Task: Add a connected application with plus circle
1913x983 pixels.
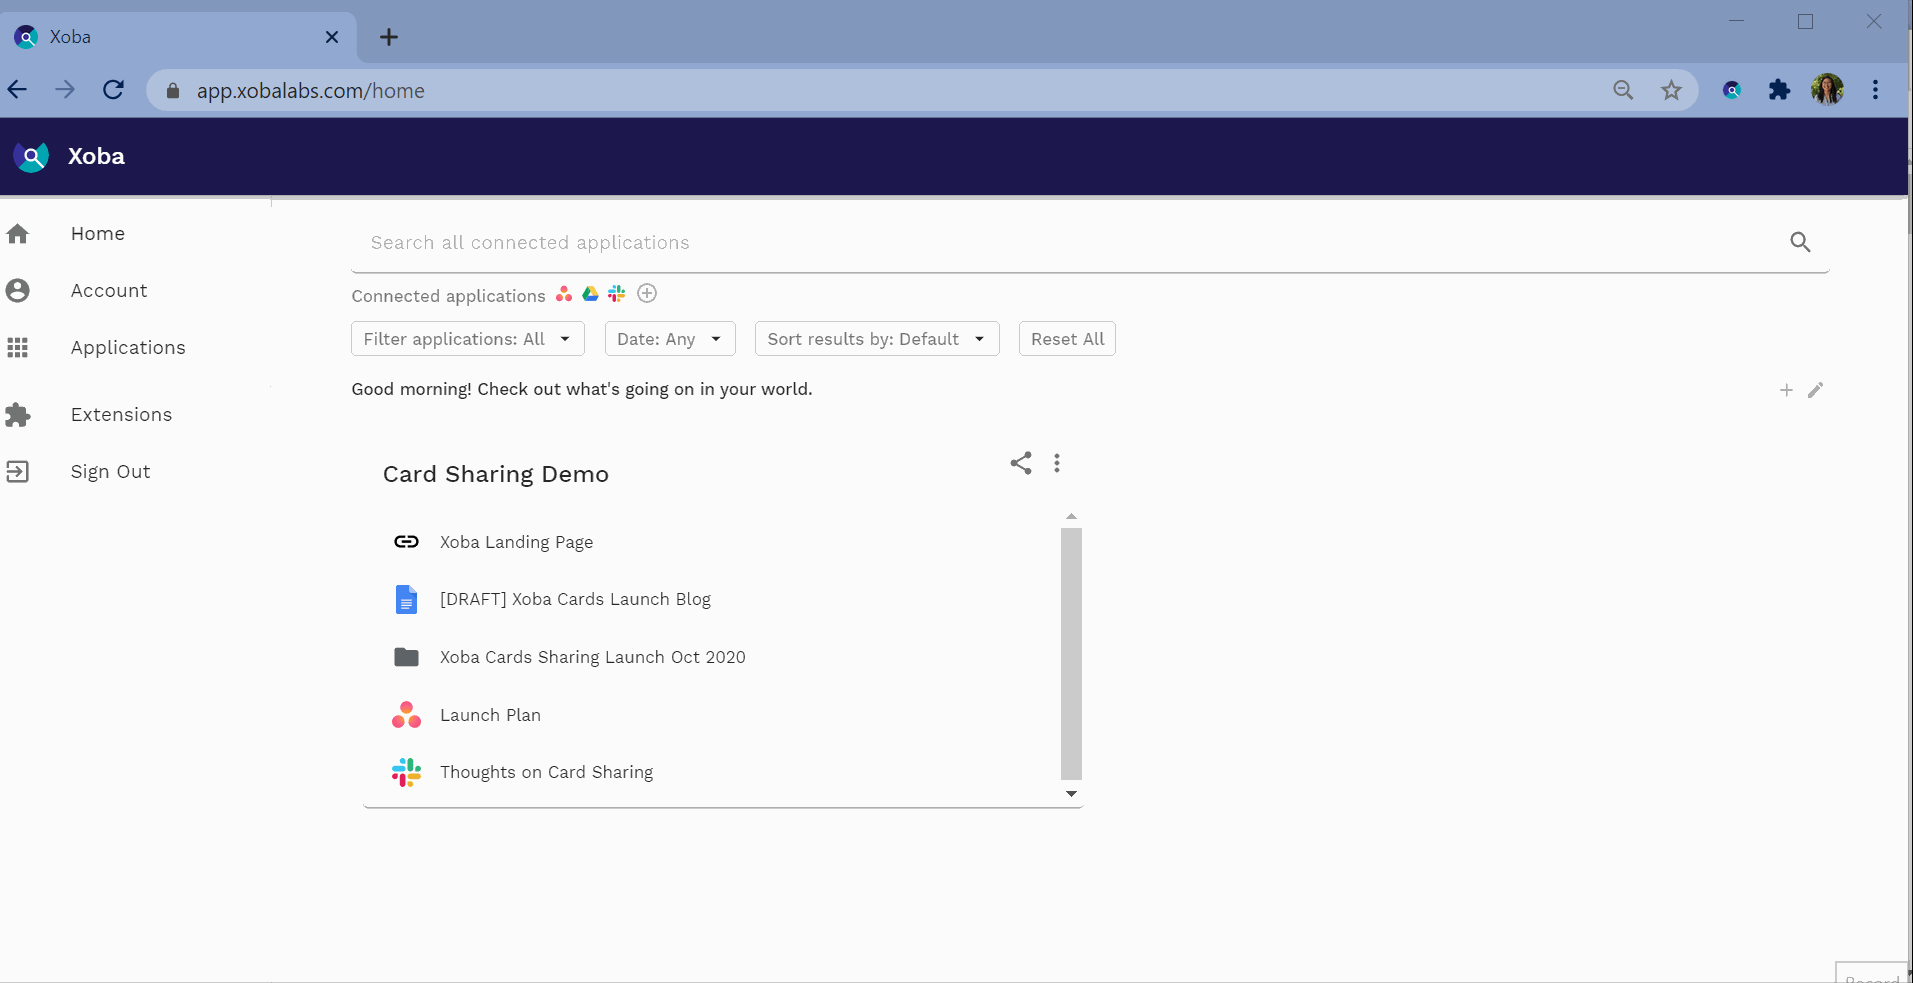Action: [647, 294]
